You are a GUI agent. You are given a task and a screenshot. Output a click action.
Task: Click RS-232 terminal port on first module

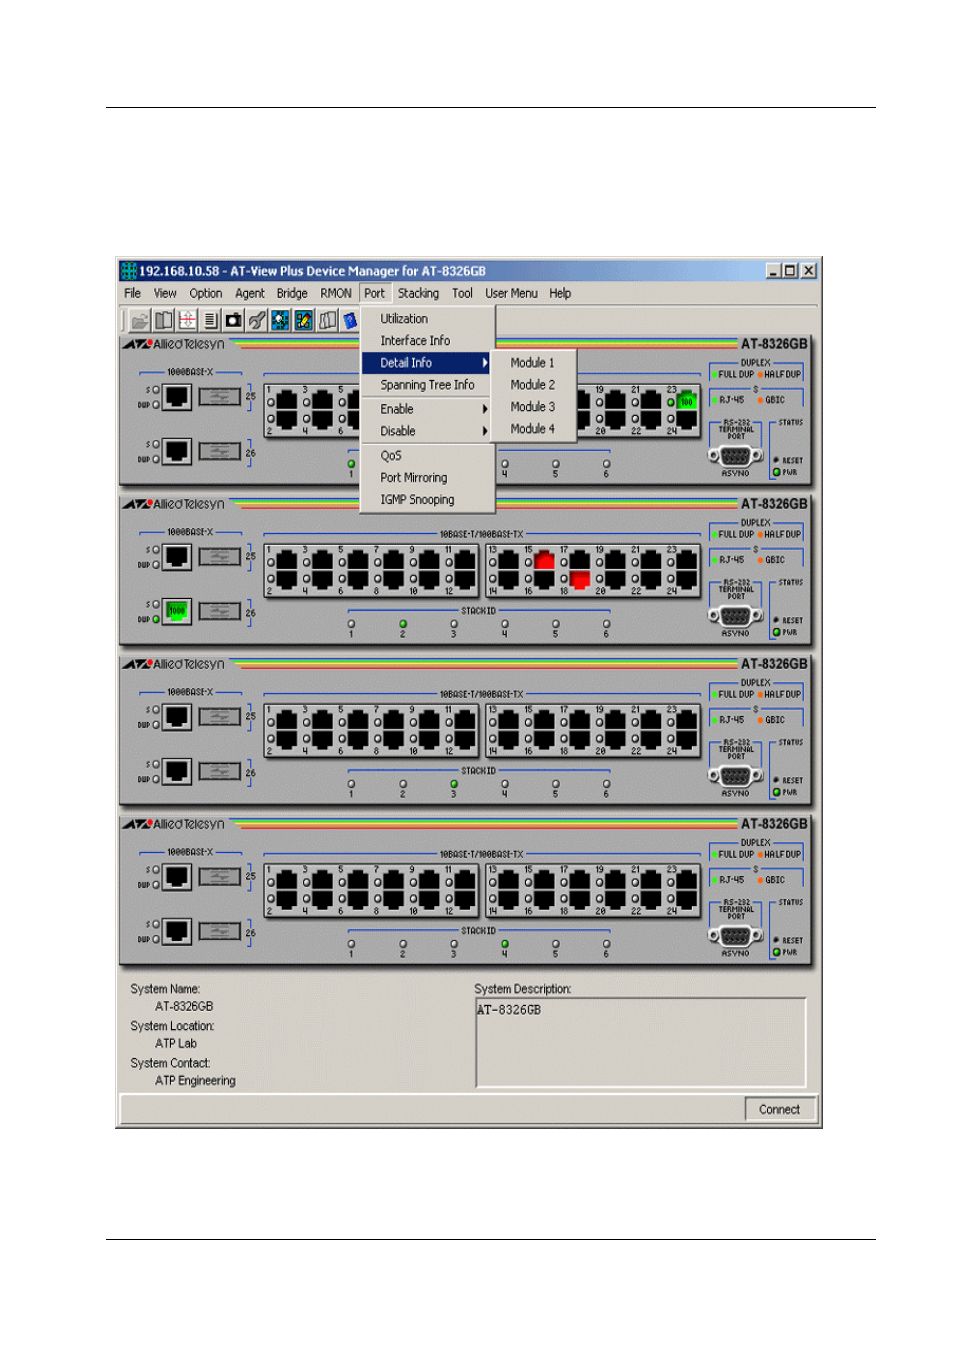click(736, 456)
